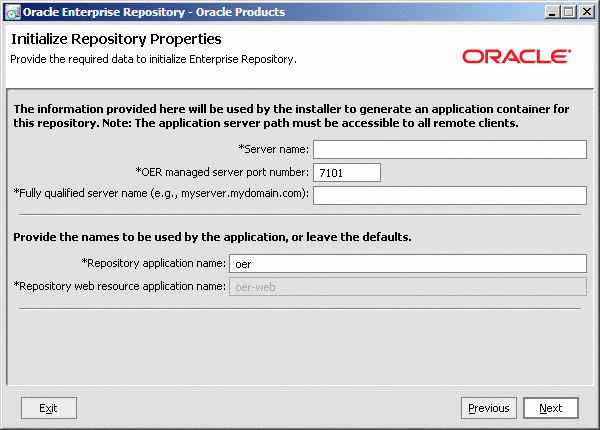Click the Server name input field
Viewport: 600px width, 430px height.
click(x=450, y=149)
